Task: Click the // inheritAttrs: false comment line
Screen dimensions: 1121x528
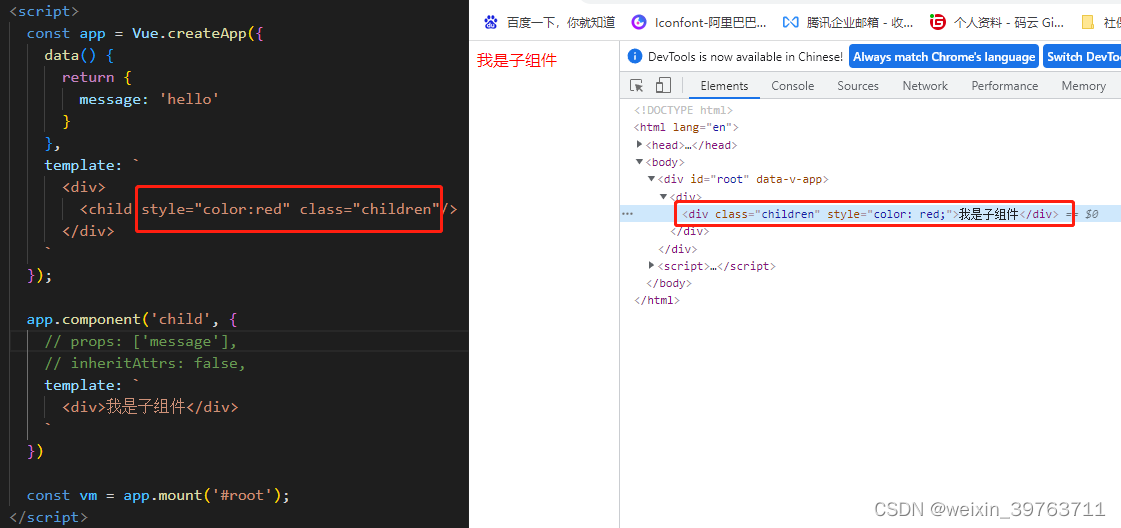Action: (x=144, y=364)
